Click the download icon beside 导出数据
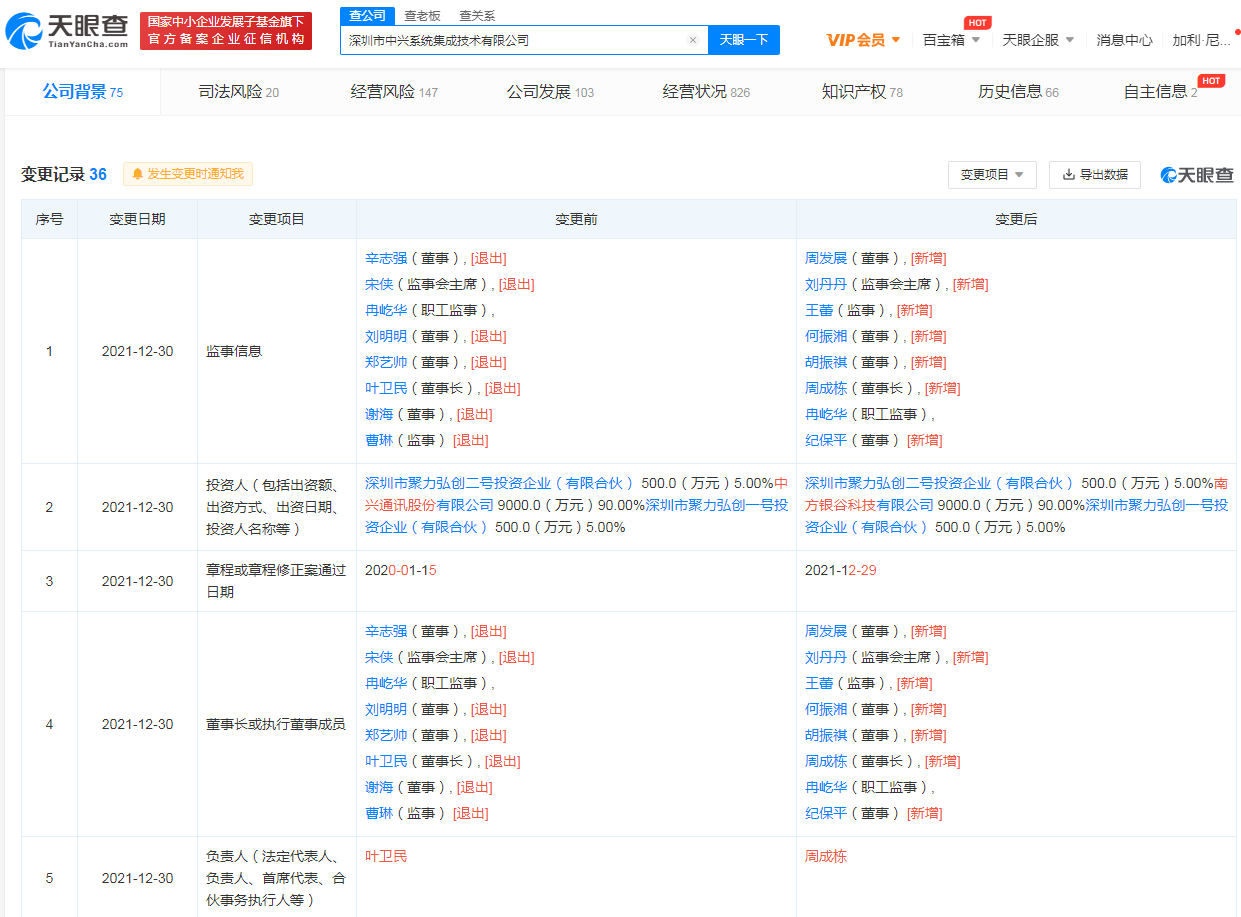Viewport: 1241px width, 917px height. [1069, 174]
